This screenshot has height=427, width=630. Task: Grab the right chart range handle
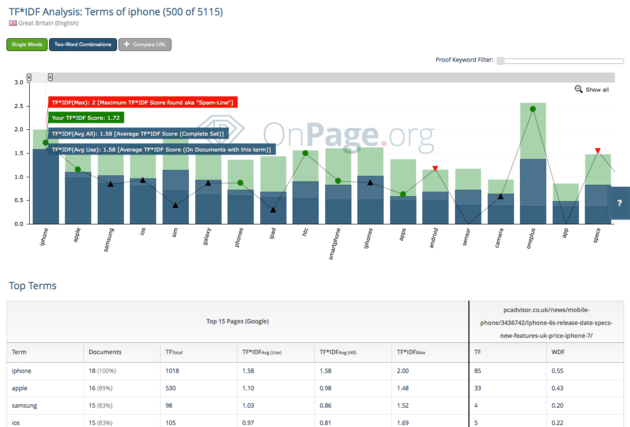point(50,77)
